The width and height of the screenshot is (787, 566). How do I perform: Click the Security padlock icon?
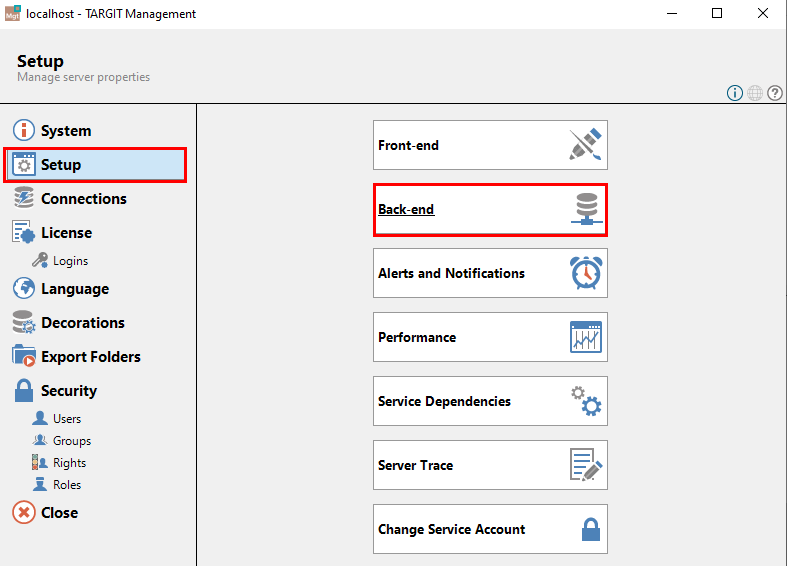pos(24,390)
